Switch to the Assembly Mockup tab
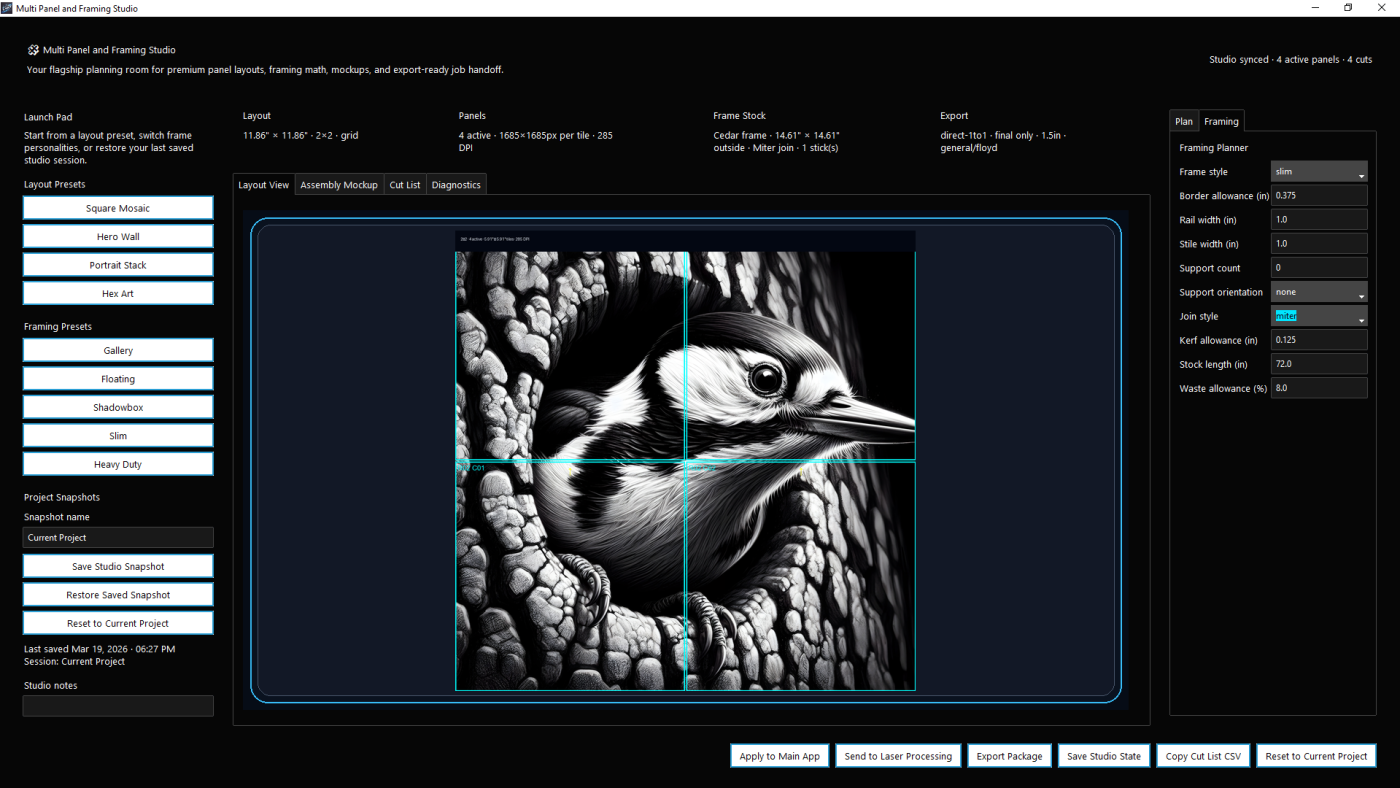This screenshot has height=788, width=1400. [339, 185]
